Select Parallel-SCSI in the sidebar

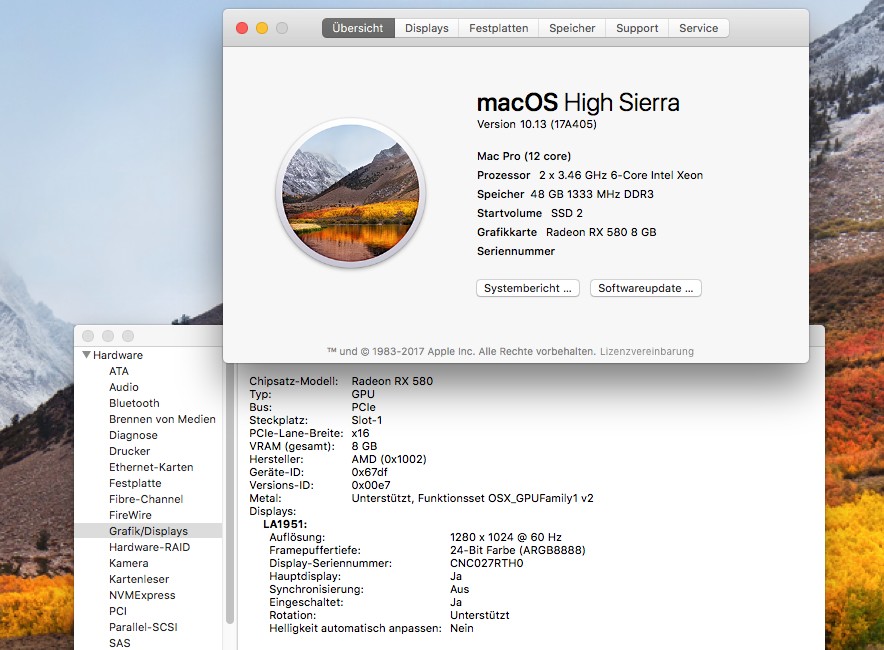click(143, 627)
